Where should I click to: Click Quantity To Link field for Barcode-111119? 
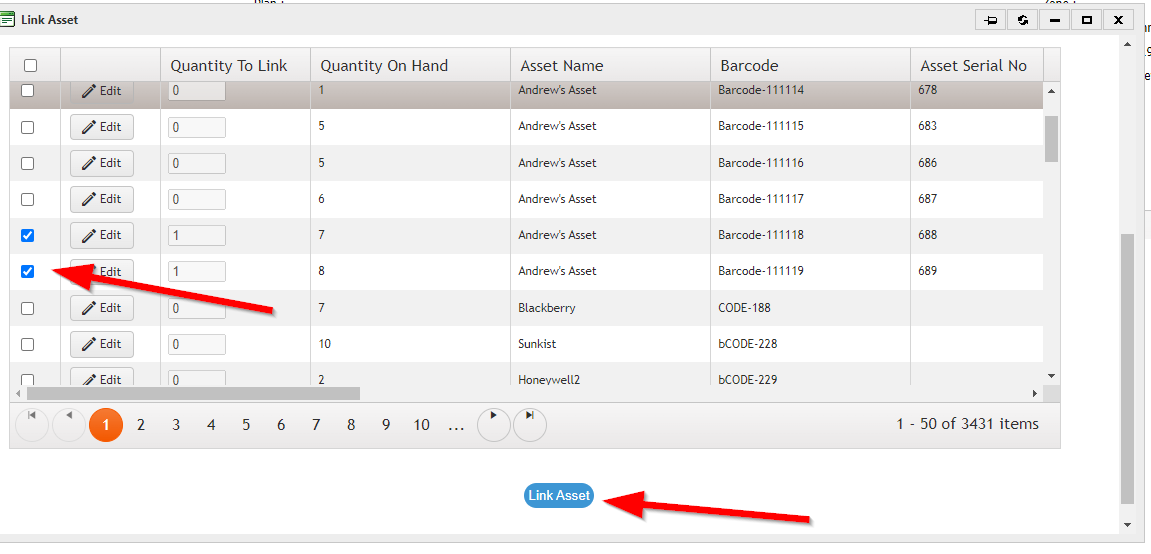click(x=197, y=271)
